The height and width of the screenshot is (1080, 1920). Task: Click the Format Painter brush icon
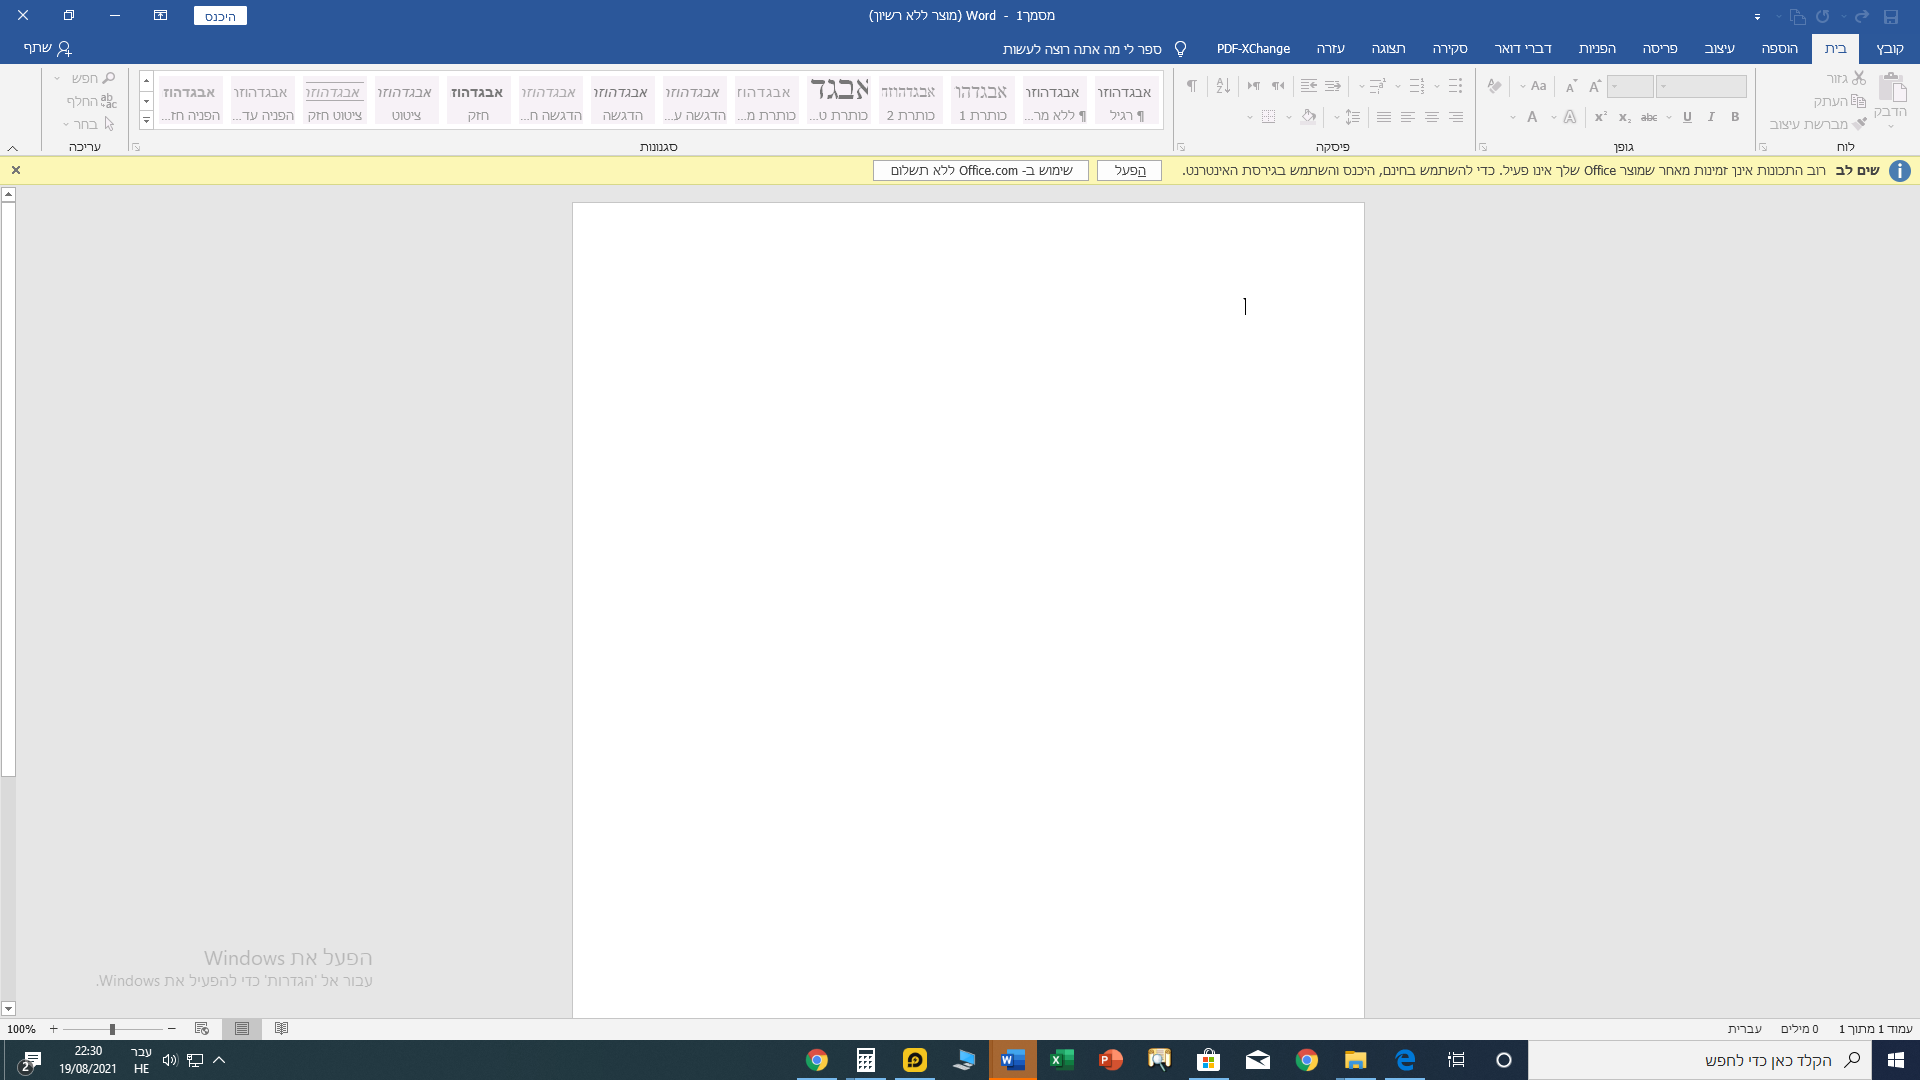[1859, 124]
